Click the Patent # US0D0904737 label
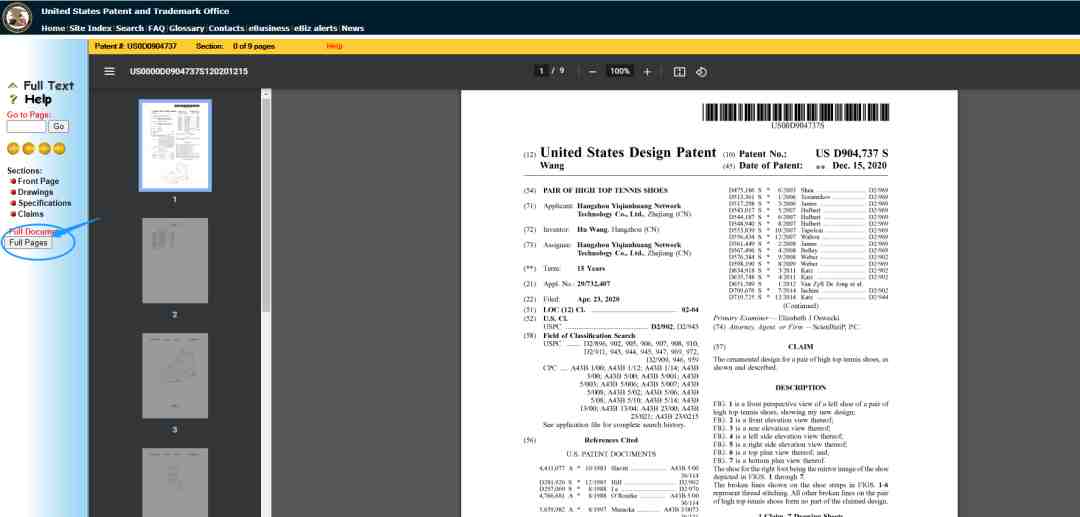 [136, 46]
